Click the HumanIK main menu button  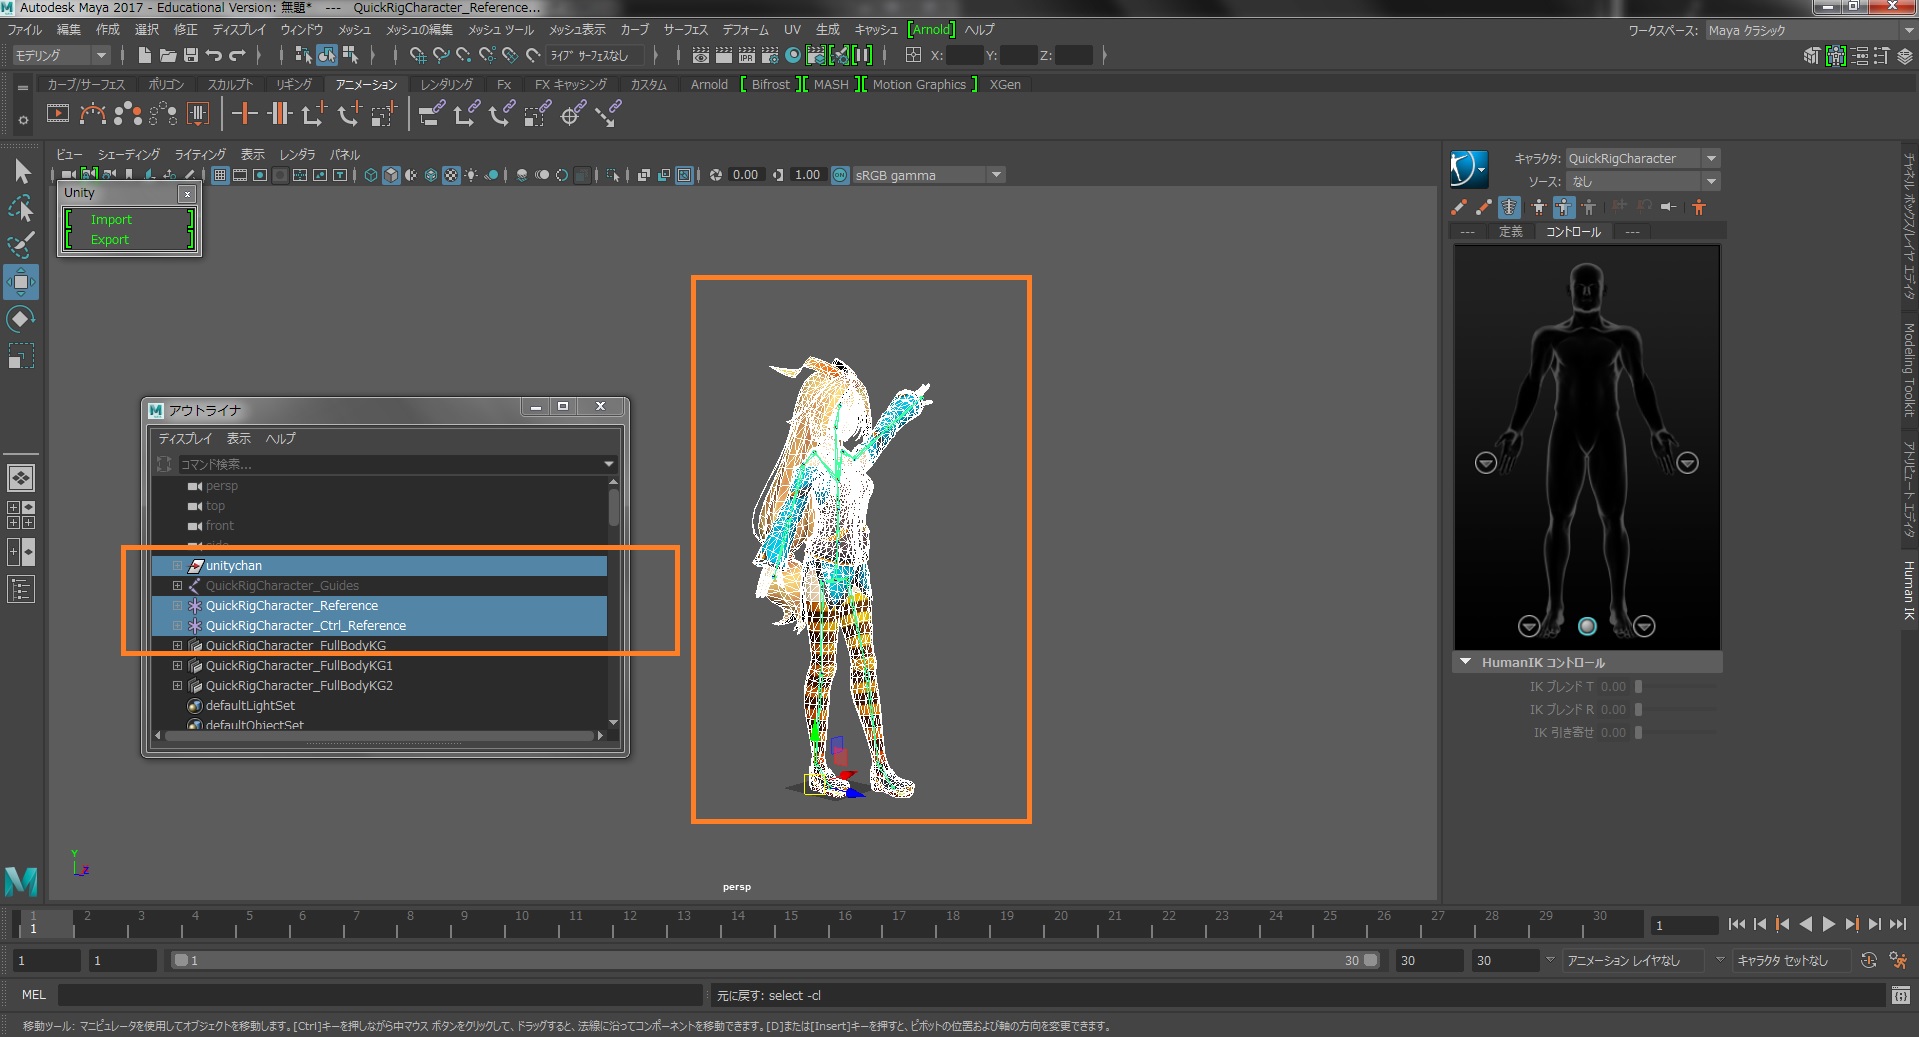(x=1469, y=168)
